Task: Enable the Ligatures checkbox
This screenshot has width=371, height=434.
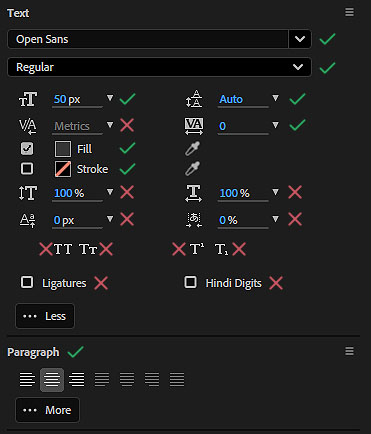Action: click(x=27, y=282)
